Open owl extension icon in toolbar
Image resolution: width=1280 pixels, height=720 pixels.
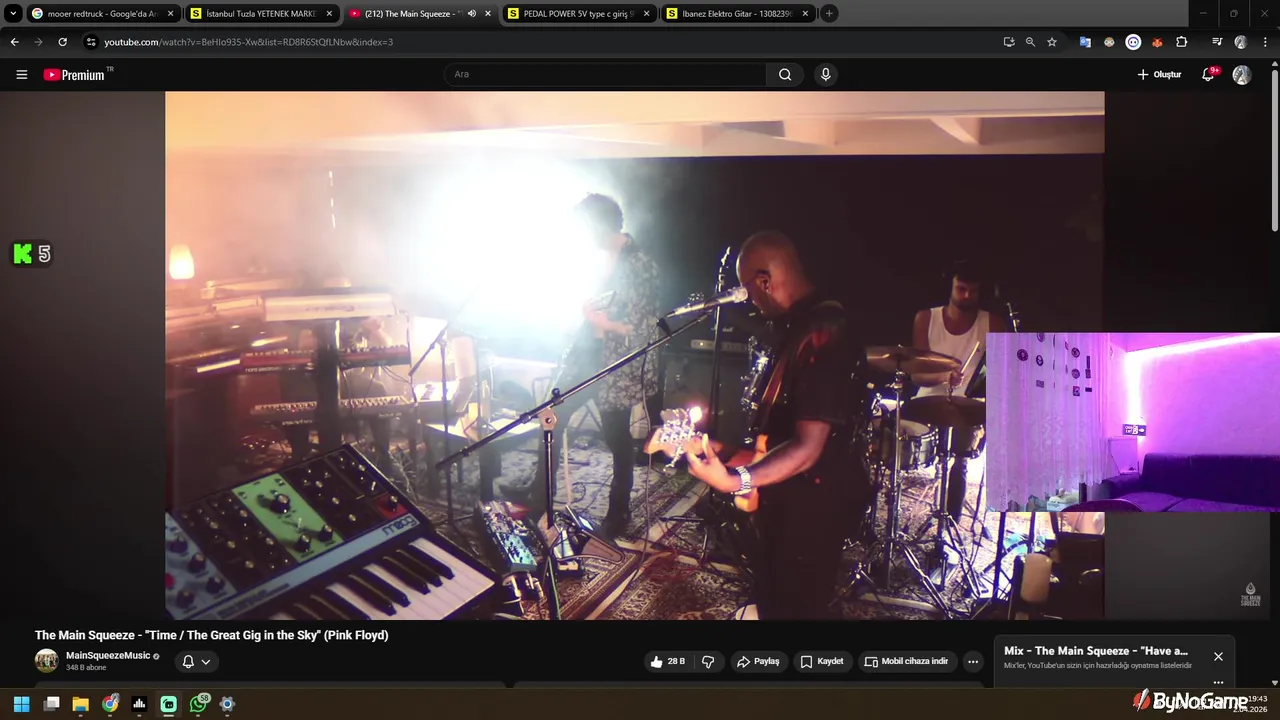click(x=1109, y=42)
